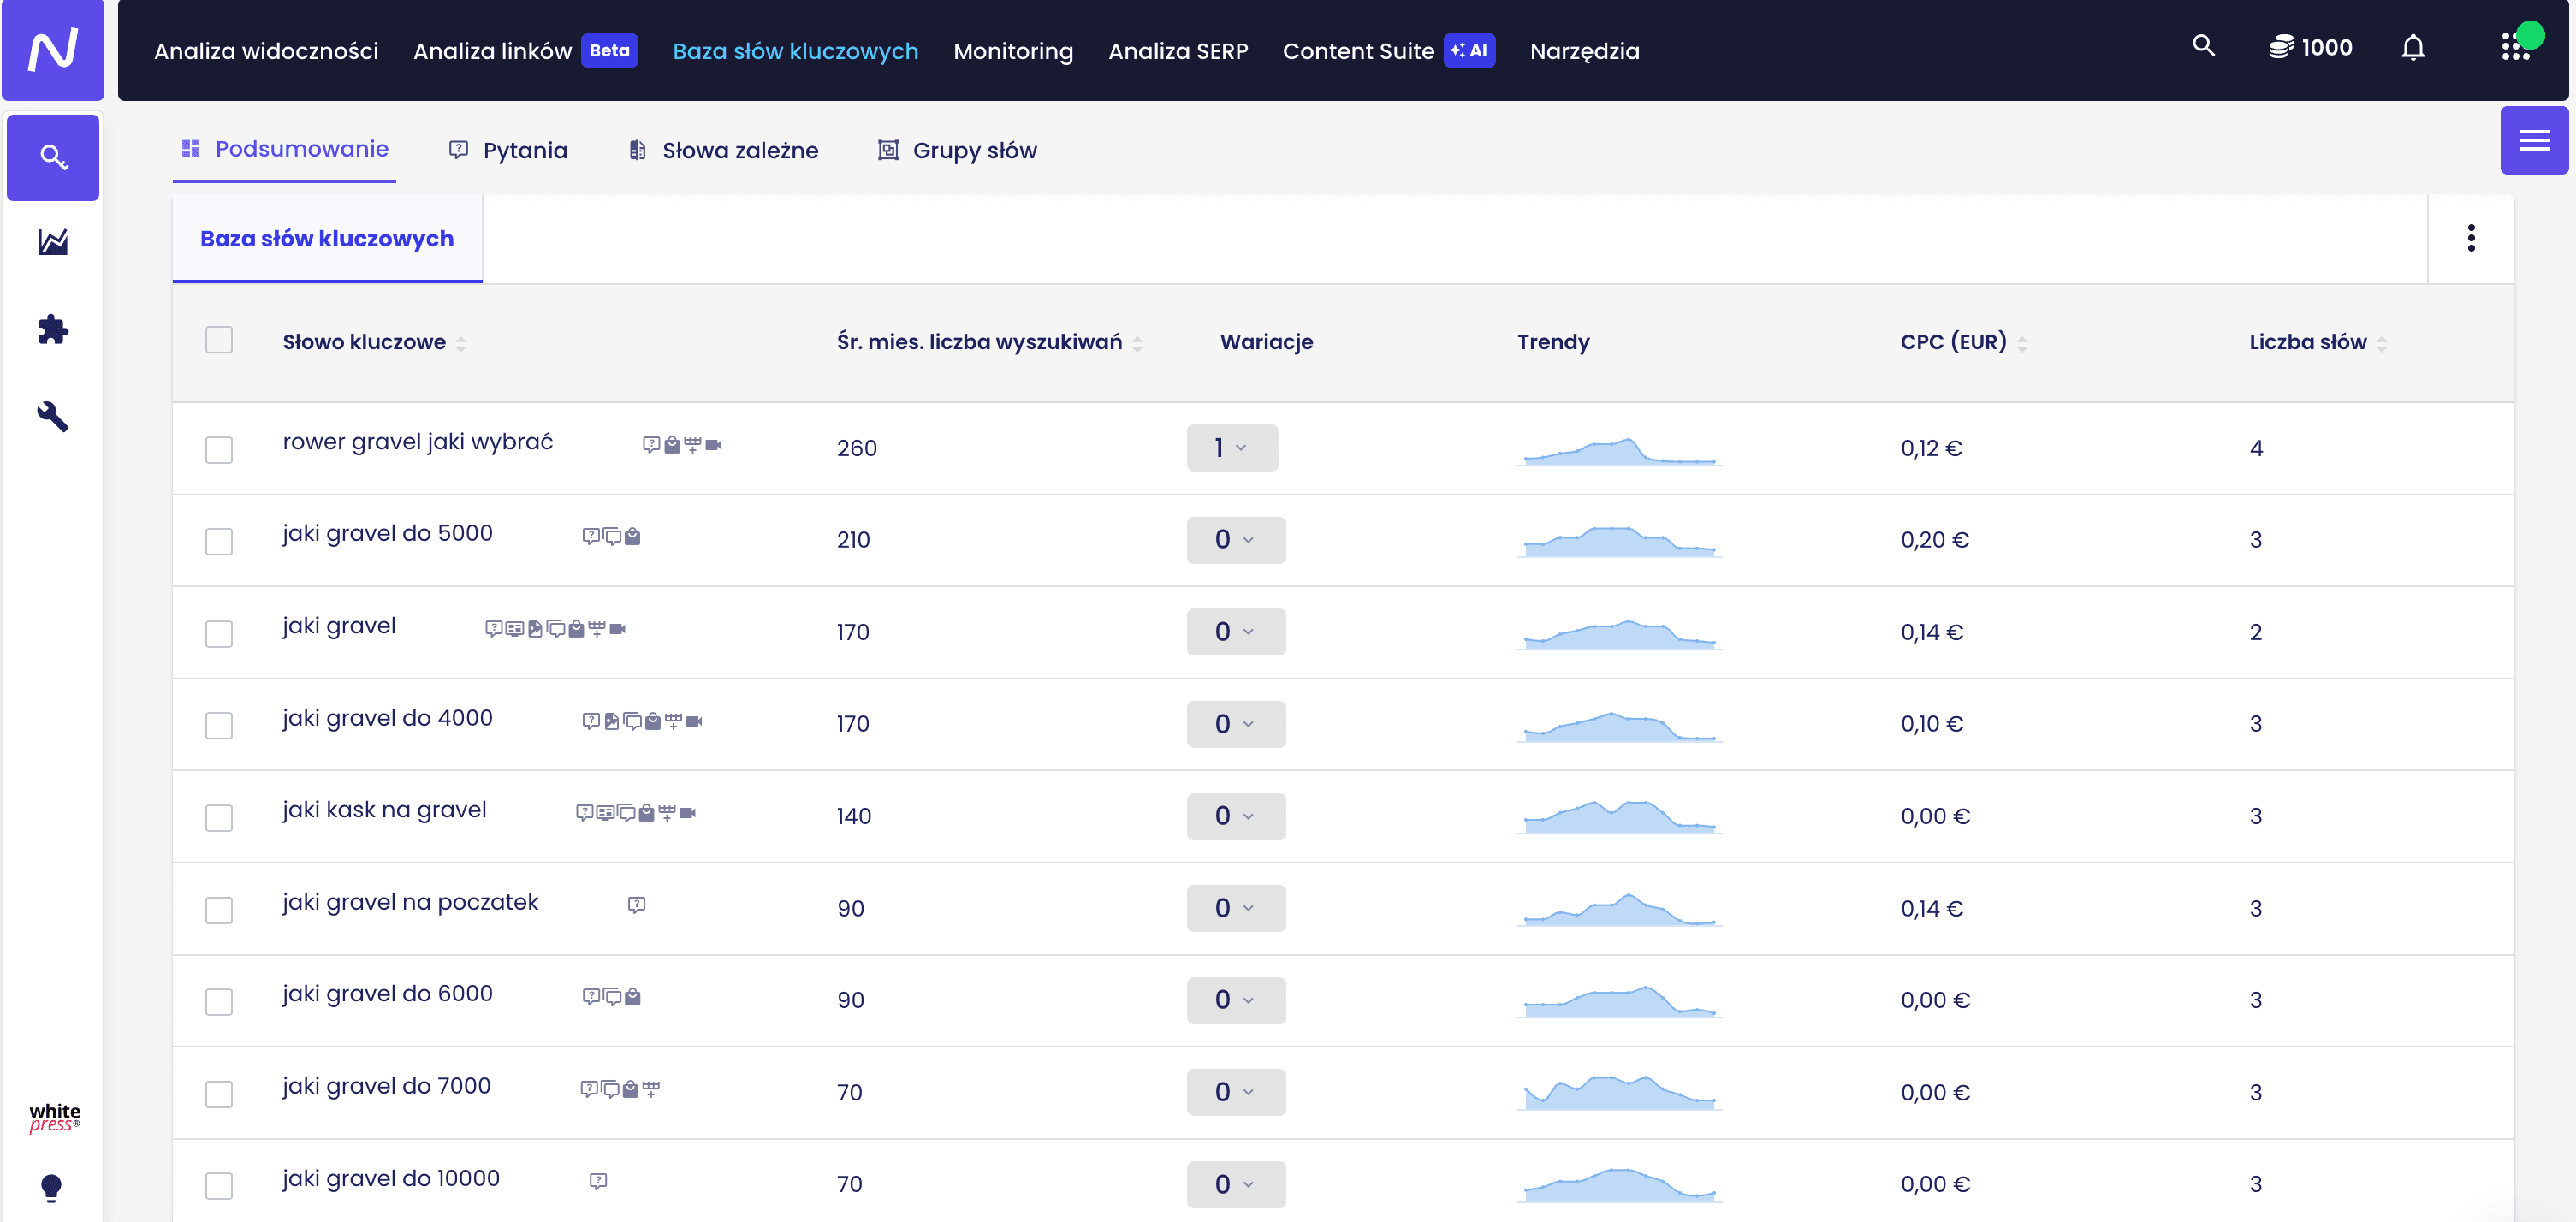
Task: Open the wrench tools icon in the sidebar
Action: point(53,416)
